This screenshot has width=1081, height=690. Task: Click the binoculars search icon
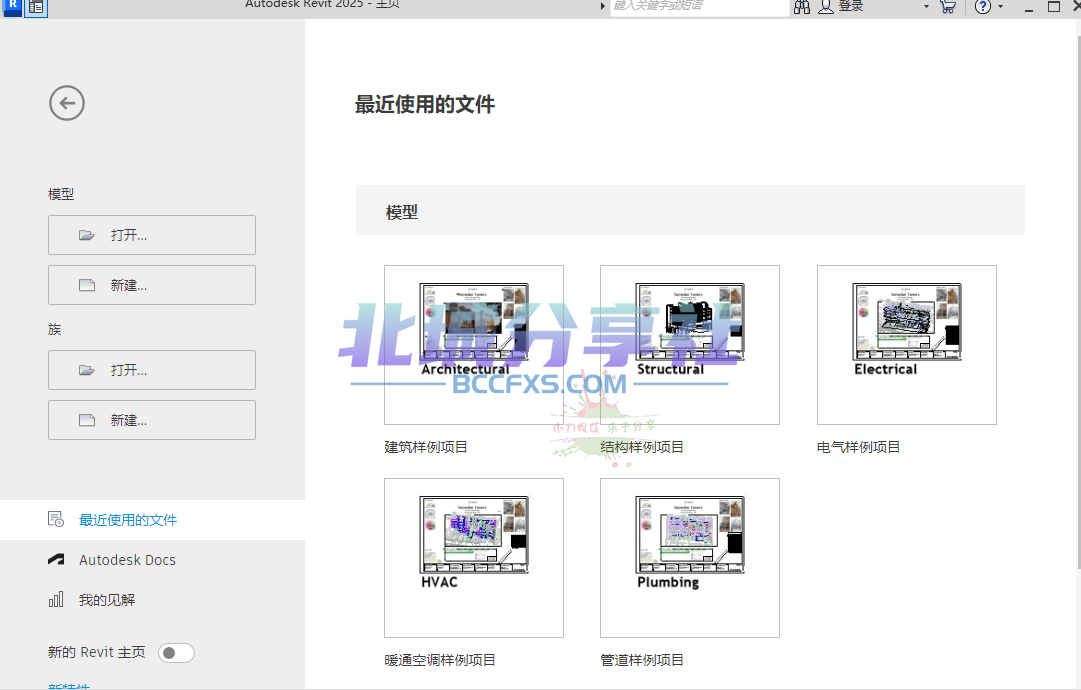point(802,7)
